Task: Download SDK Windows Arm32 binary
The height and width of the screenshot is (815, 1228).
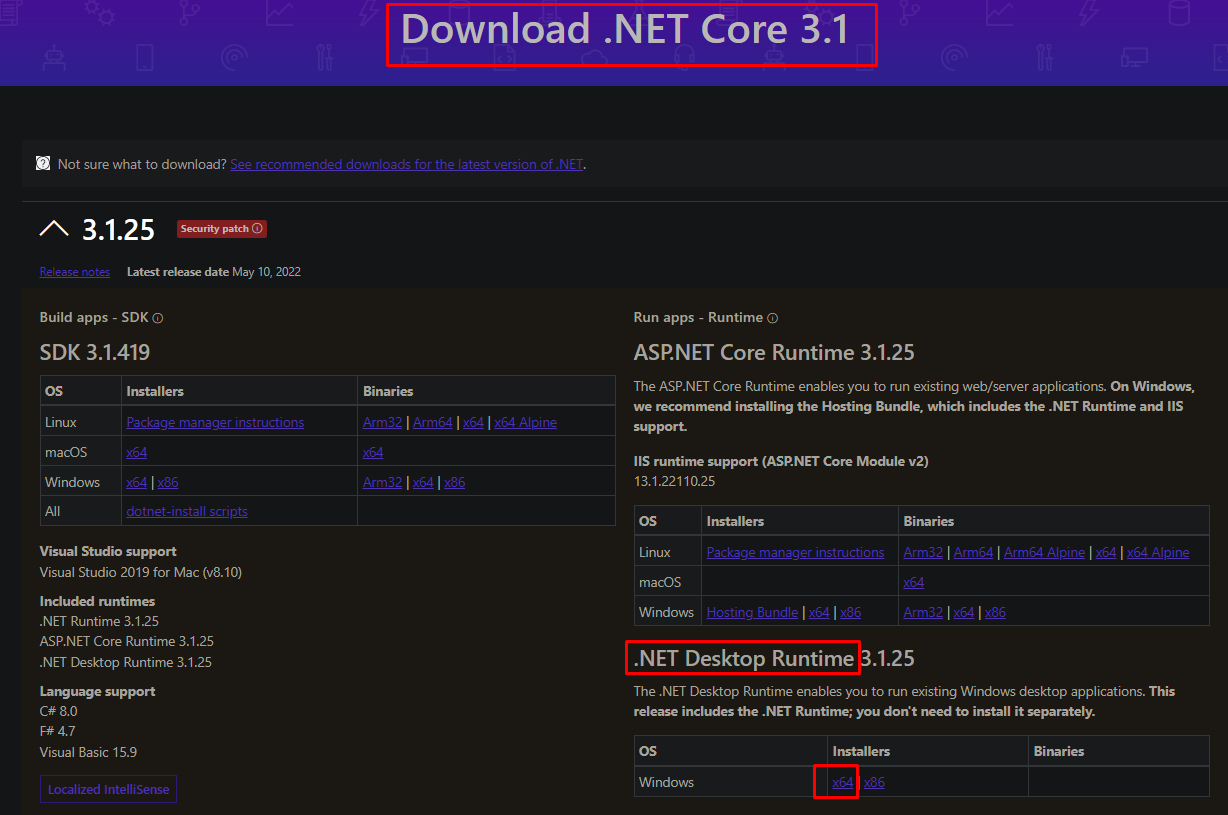Action: coord(383,482)
